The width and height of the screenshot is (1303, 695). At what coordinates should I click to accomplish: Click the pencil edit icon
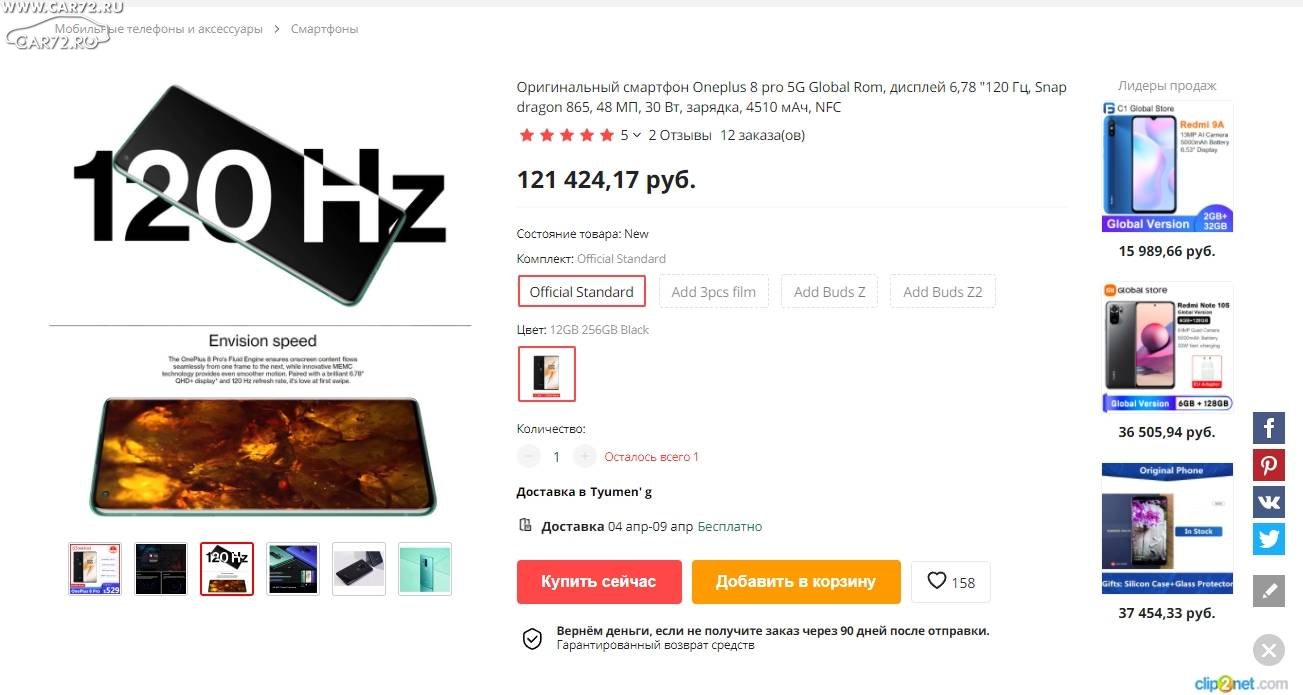pos(1268,591)
